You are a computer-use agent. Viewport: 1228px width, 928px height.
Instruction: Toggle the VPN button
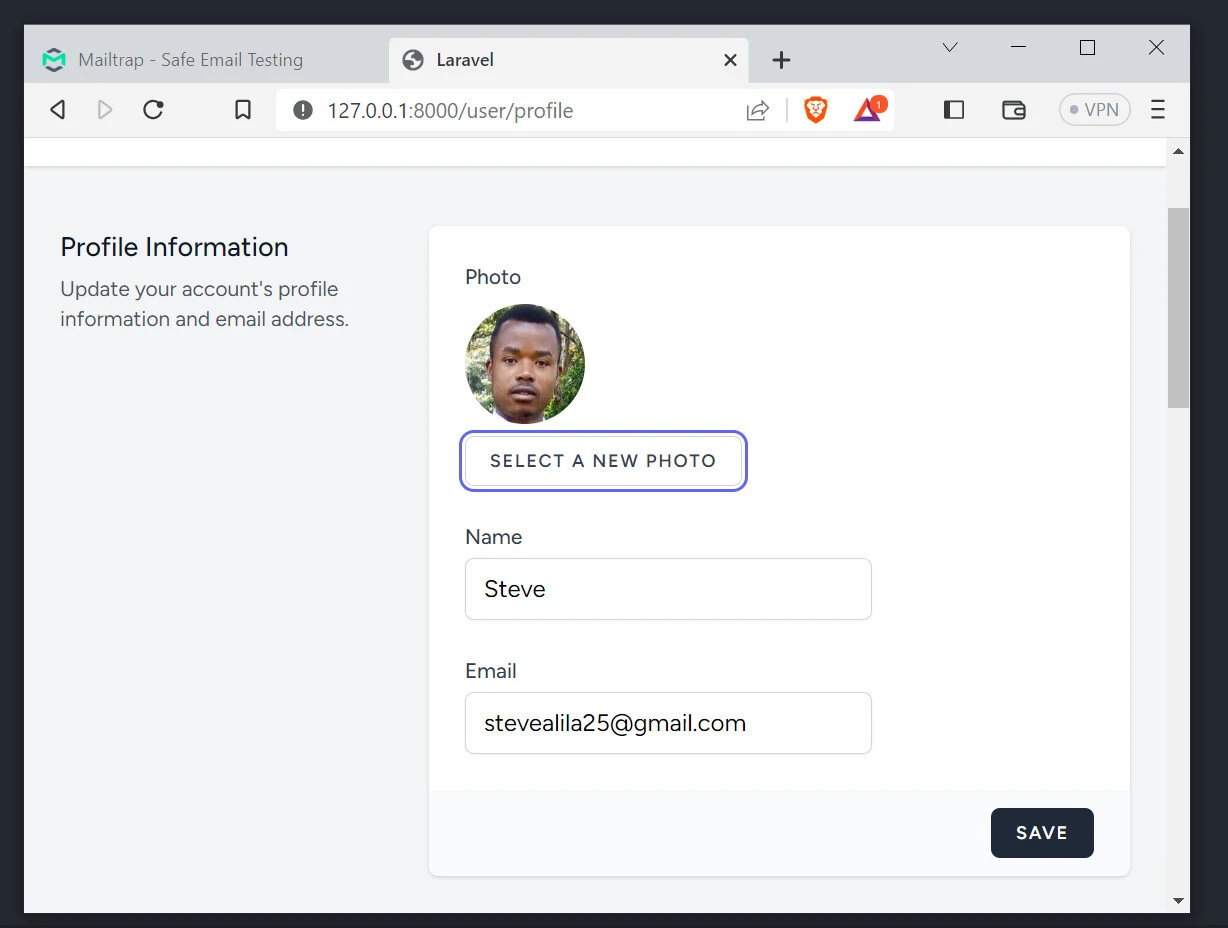point(1094,110)
